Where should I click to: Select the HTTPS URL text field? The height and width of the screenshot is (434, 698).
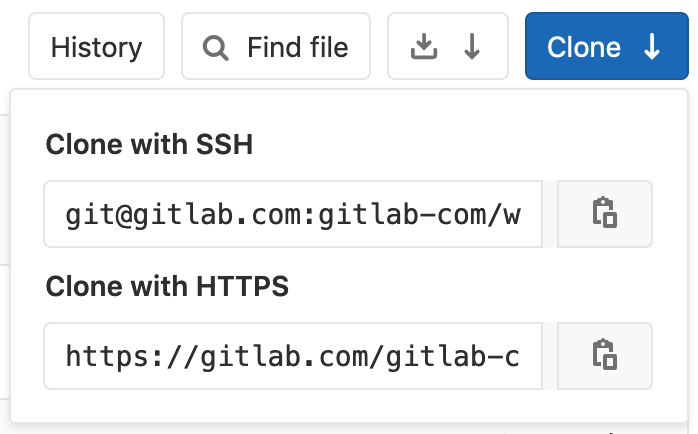pyautogui.click(x=293, y=355)
